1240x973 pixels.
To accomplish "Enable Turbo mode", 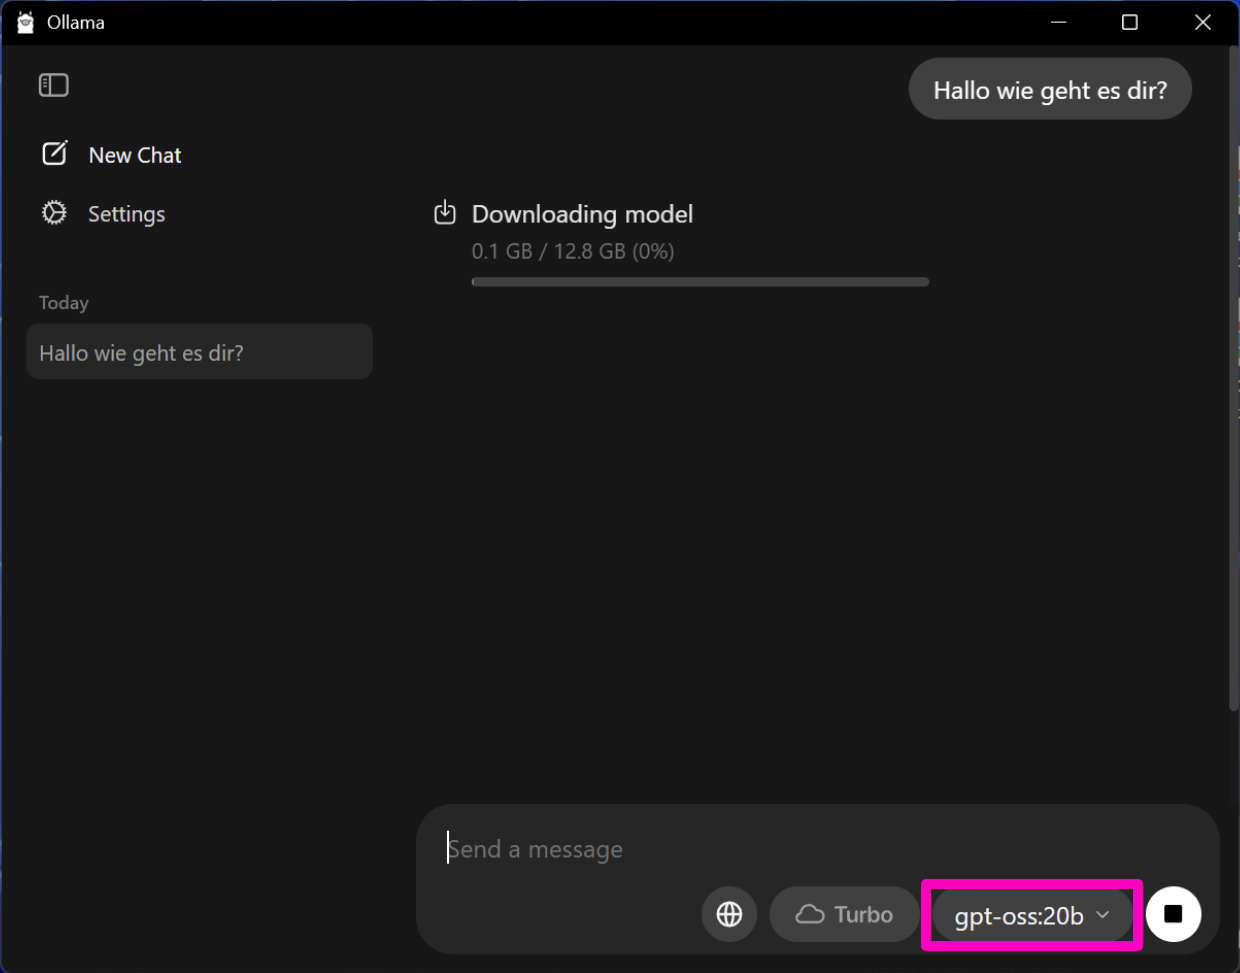I will [844, 914].
